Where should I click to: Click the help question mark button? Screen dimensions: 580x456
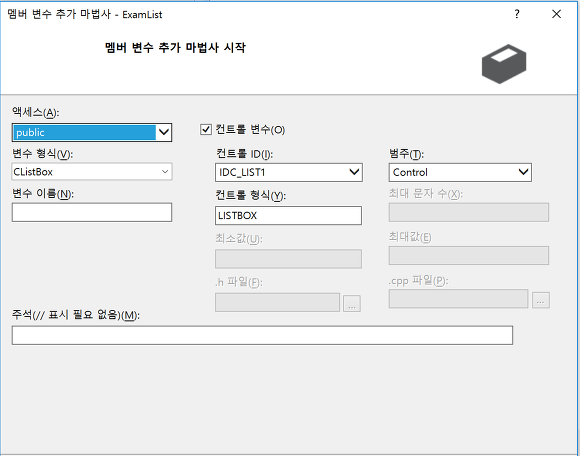[517, 14]
